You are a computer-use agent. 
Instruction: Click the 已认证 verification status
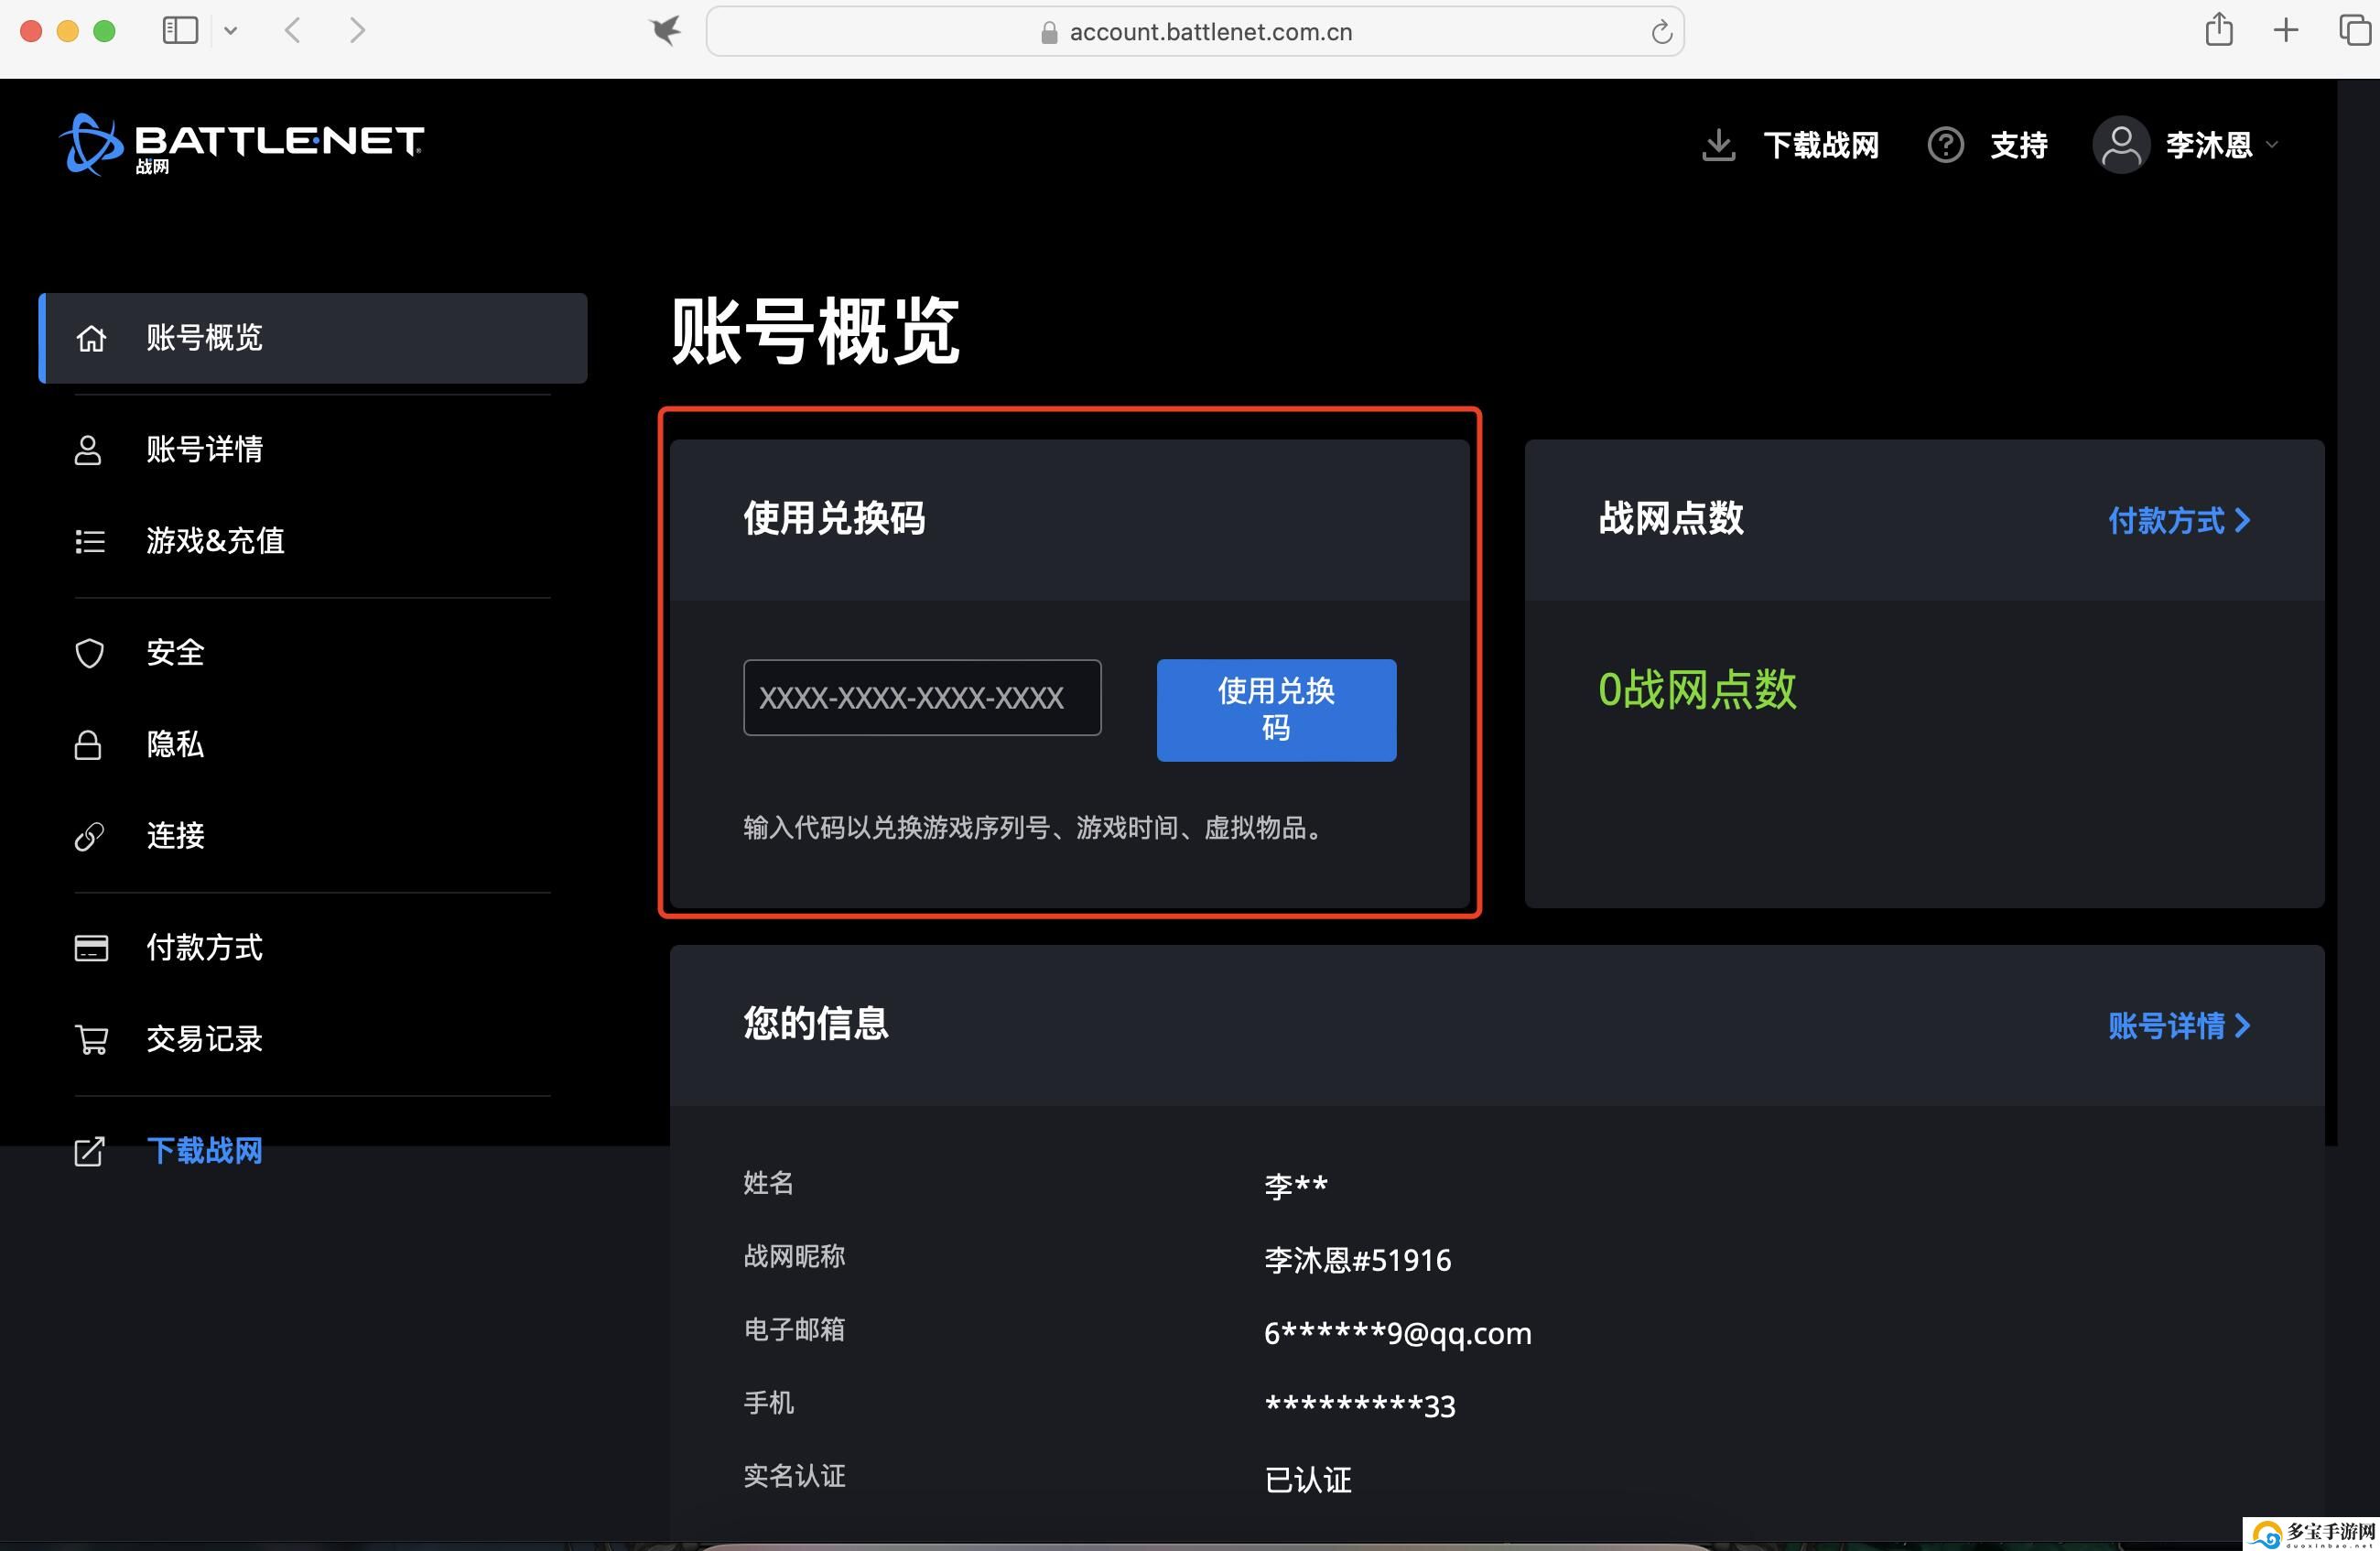click(x=1308, y=1480)
